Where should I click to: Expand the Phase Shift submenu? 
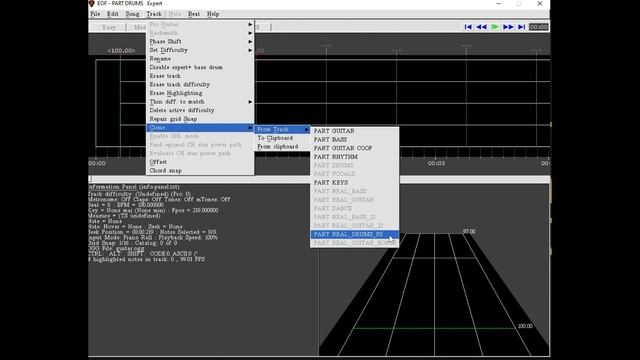pyautogui.click(x=200, y=42)
